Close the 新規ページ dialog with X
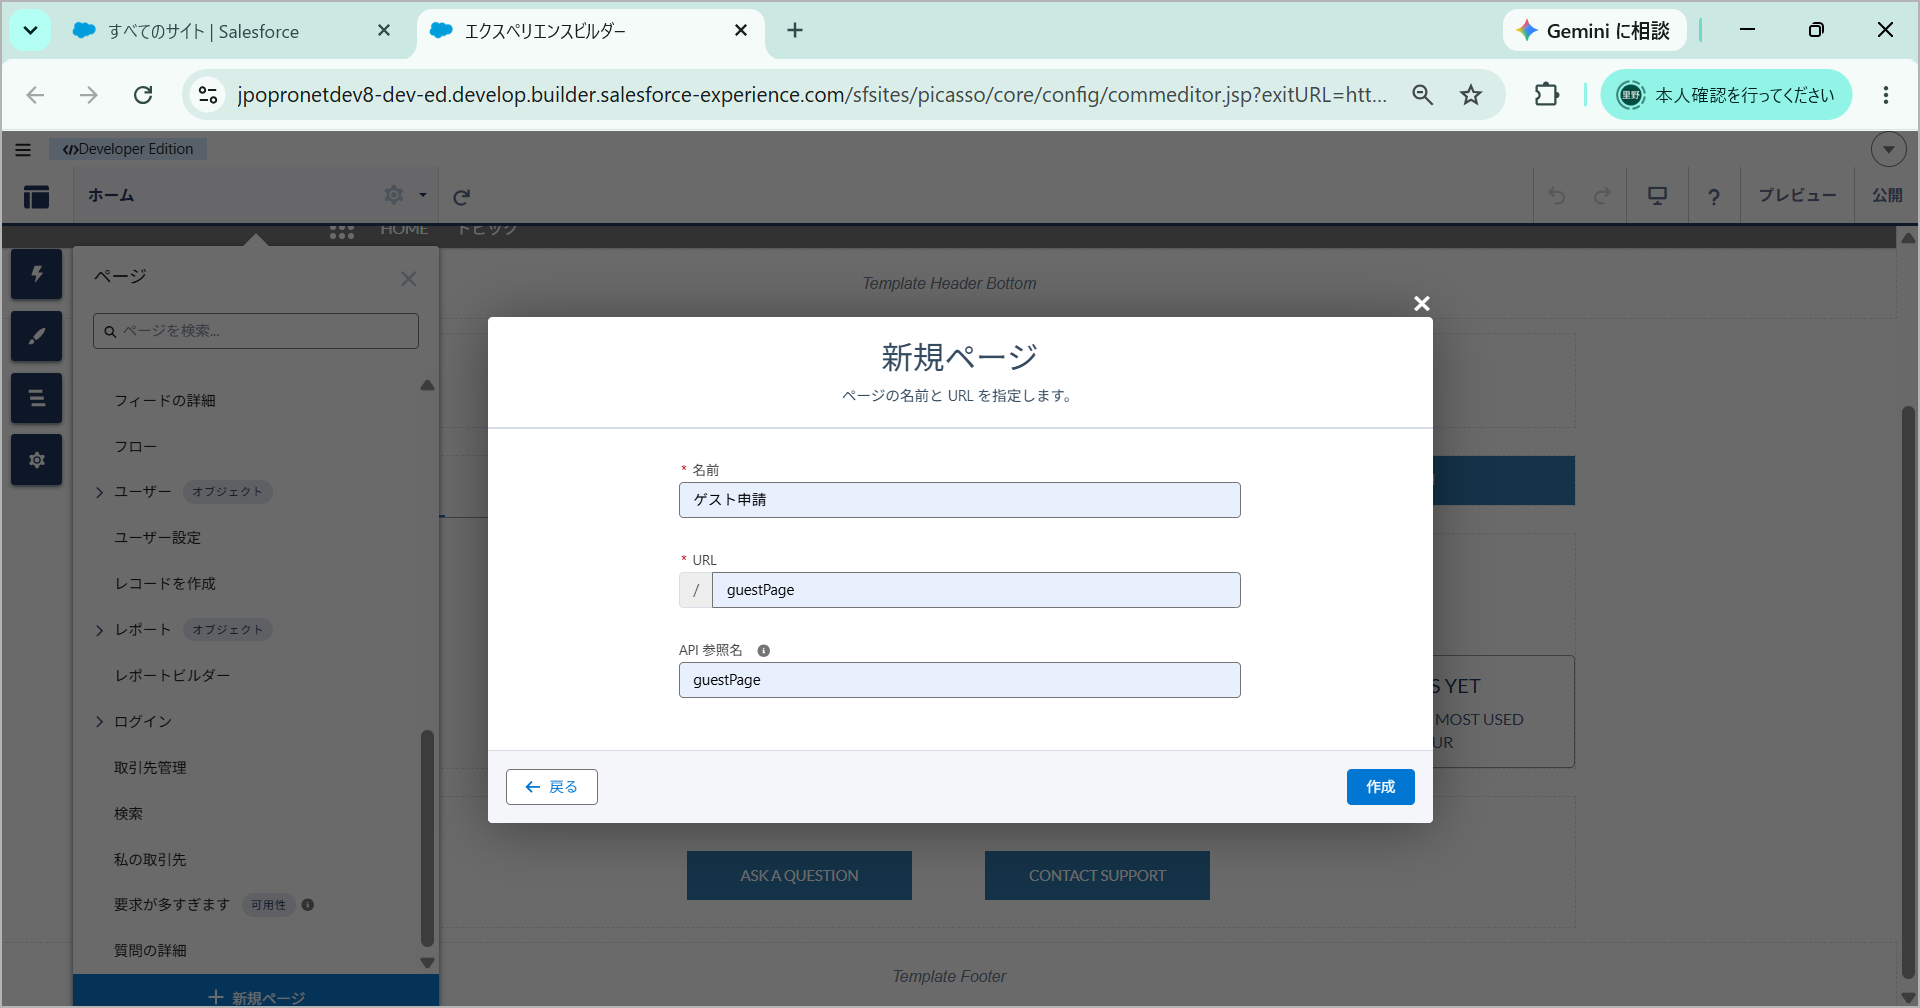This screenshot has height=1008, width=1920. tap(1422, 303)
